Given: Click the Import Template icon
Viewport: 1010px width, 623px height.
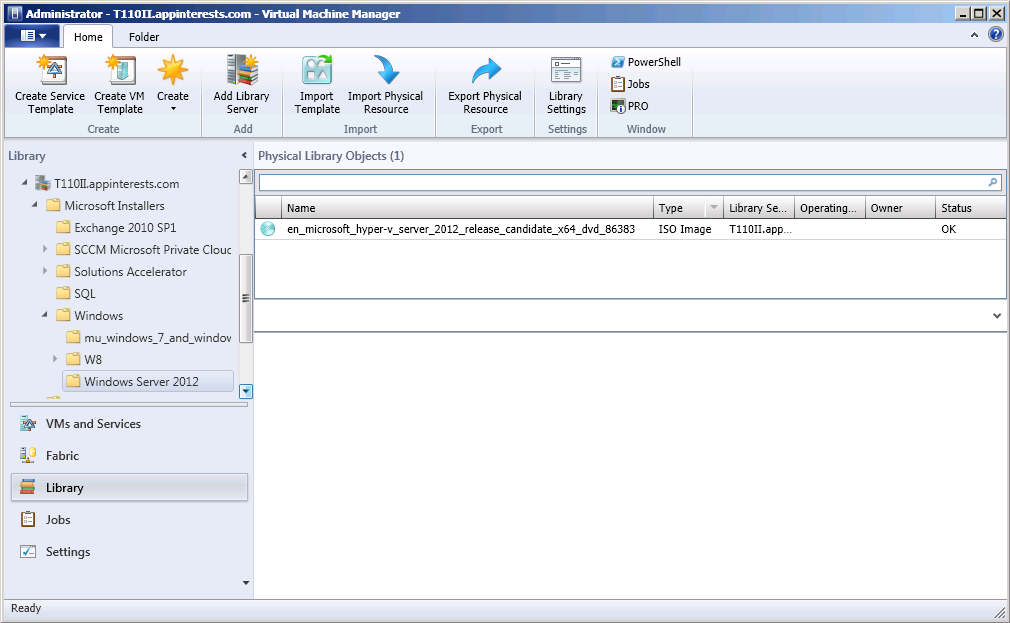Looking at the screenshot, I should point(317,72).
